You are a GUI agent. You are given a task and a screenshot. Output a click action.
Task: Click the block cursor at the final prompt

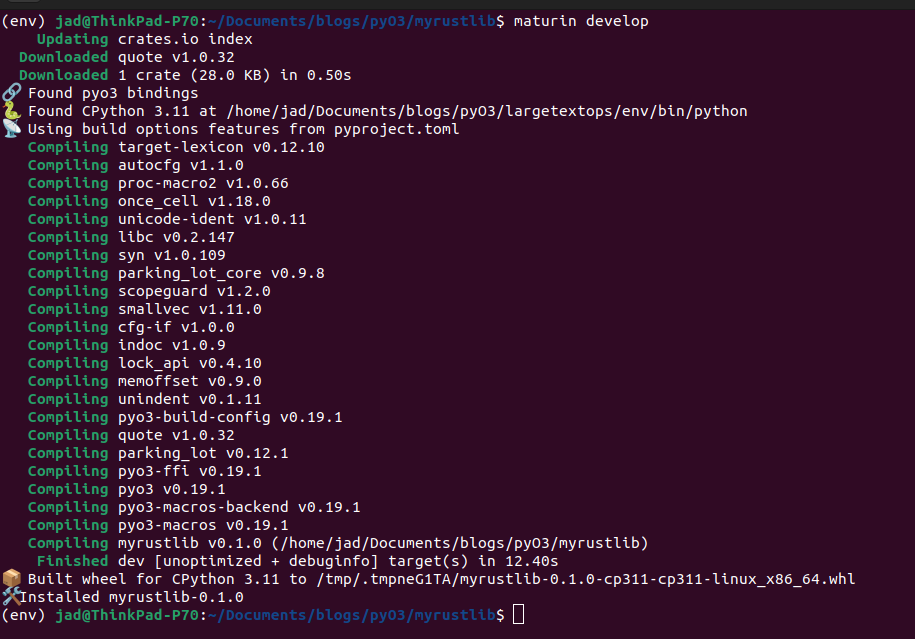518,615
